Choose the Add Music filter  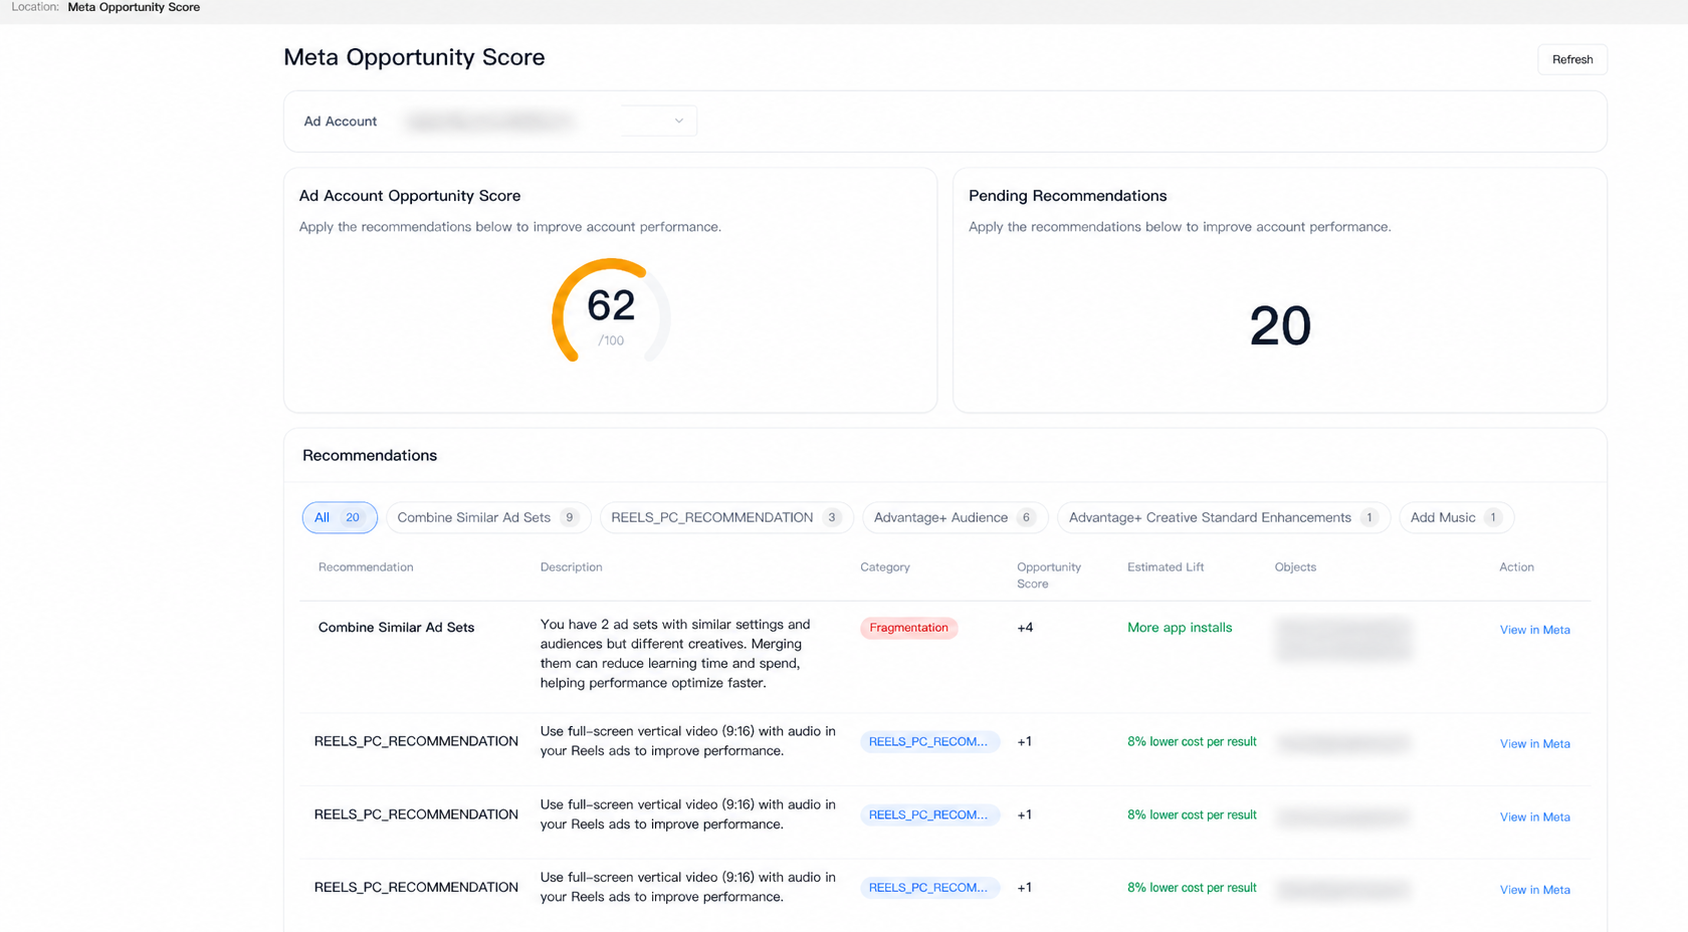point(1455,517)
